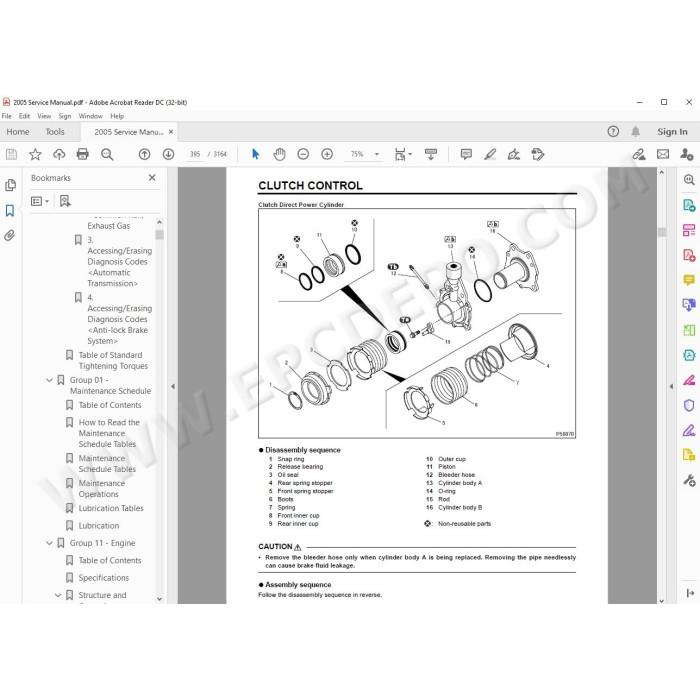Click document vertical scrollbar thumb

(662, 232)
